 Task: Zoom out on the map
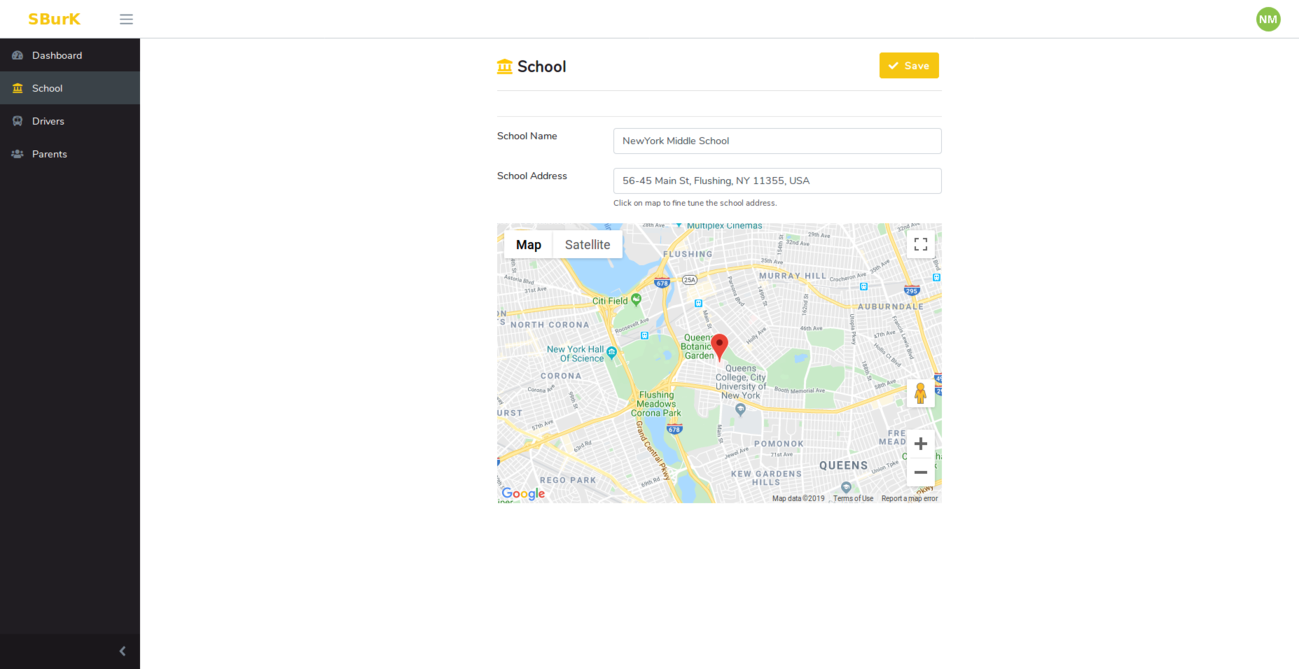(x=921, y=472)
